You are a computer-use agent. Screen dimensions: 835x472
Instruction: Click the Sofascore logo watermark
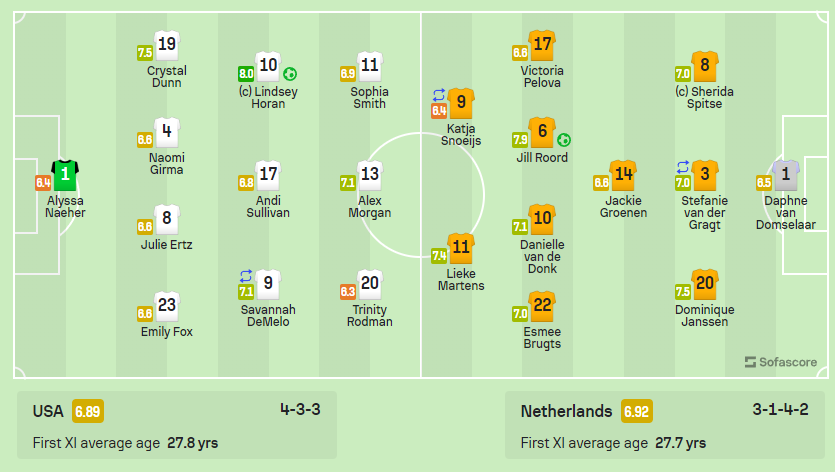781,362
